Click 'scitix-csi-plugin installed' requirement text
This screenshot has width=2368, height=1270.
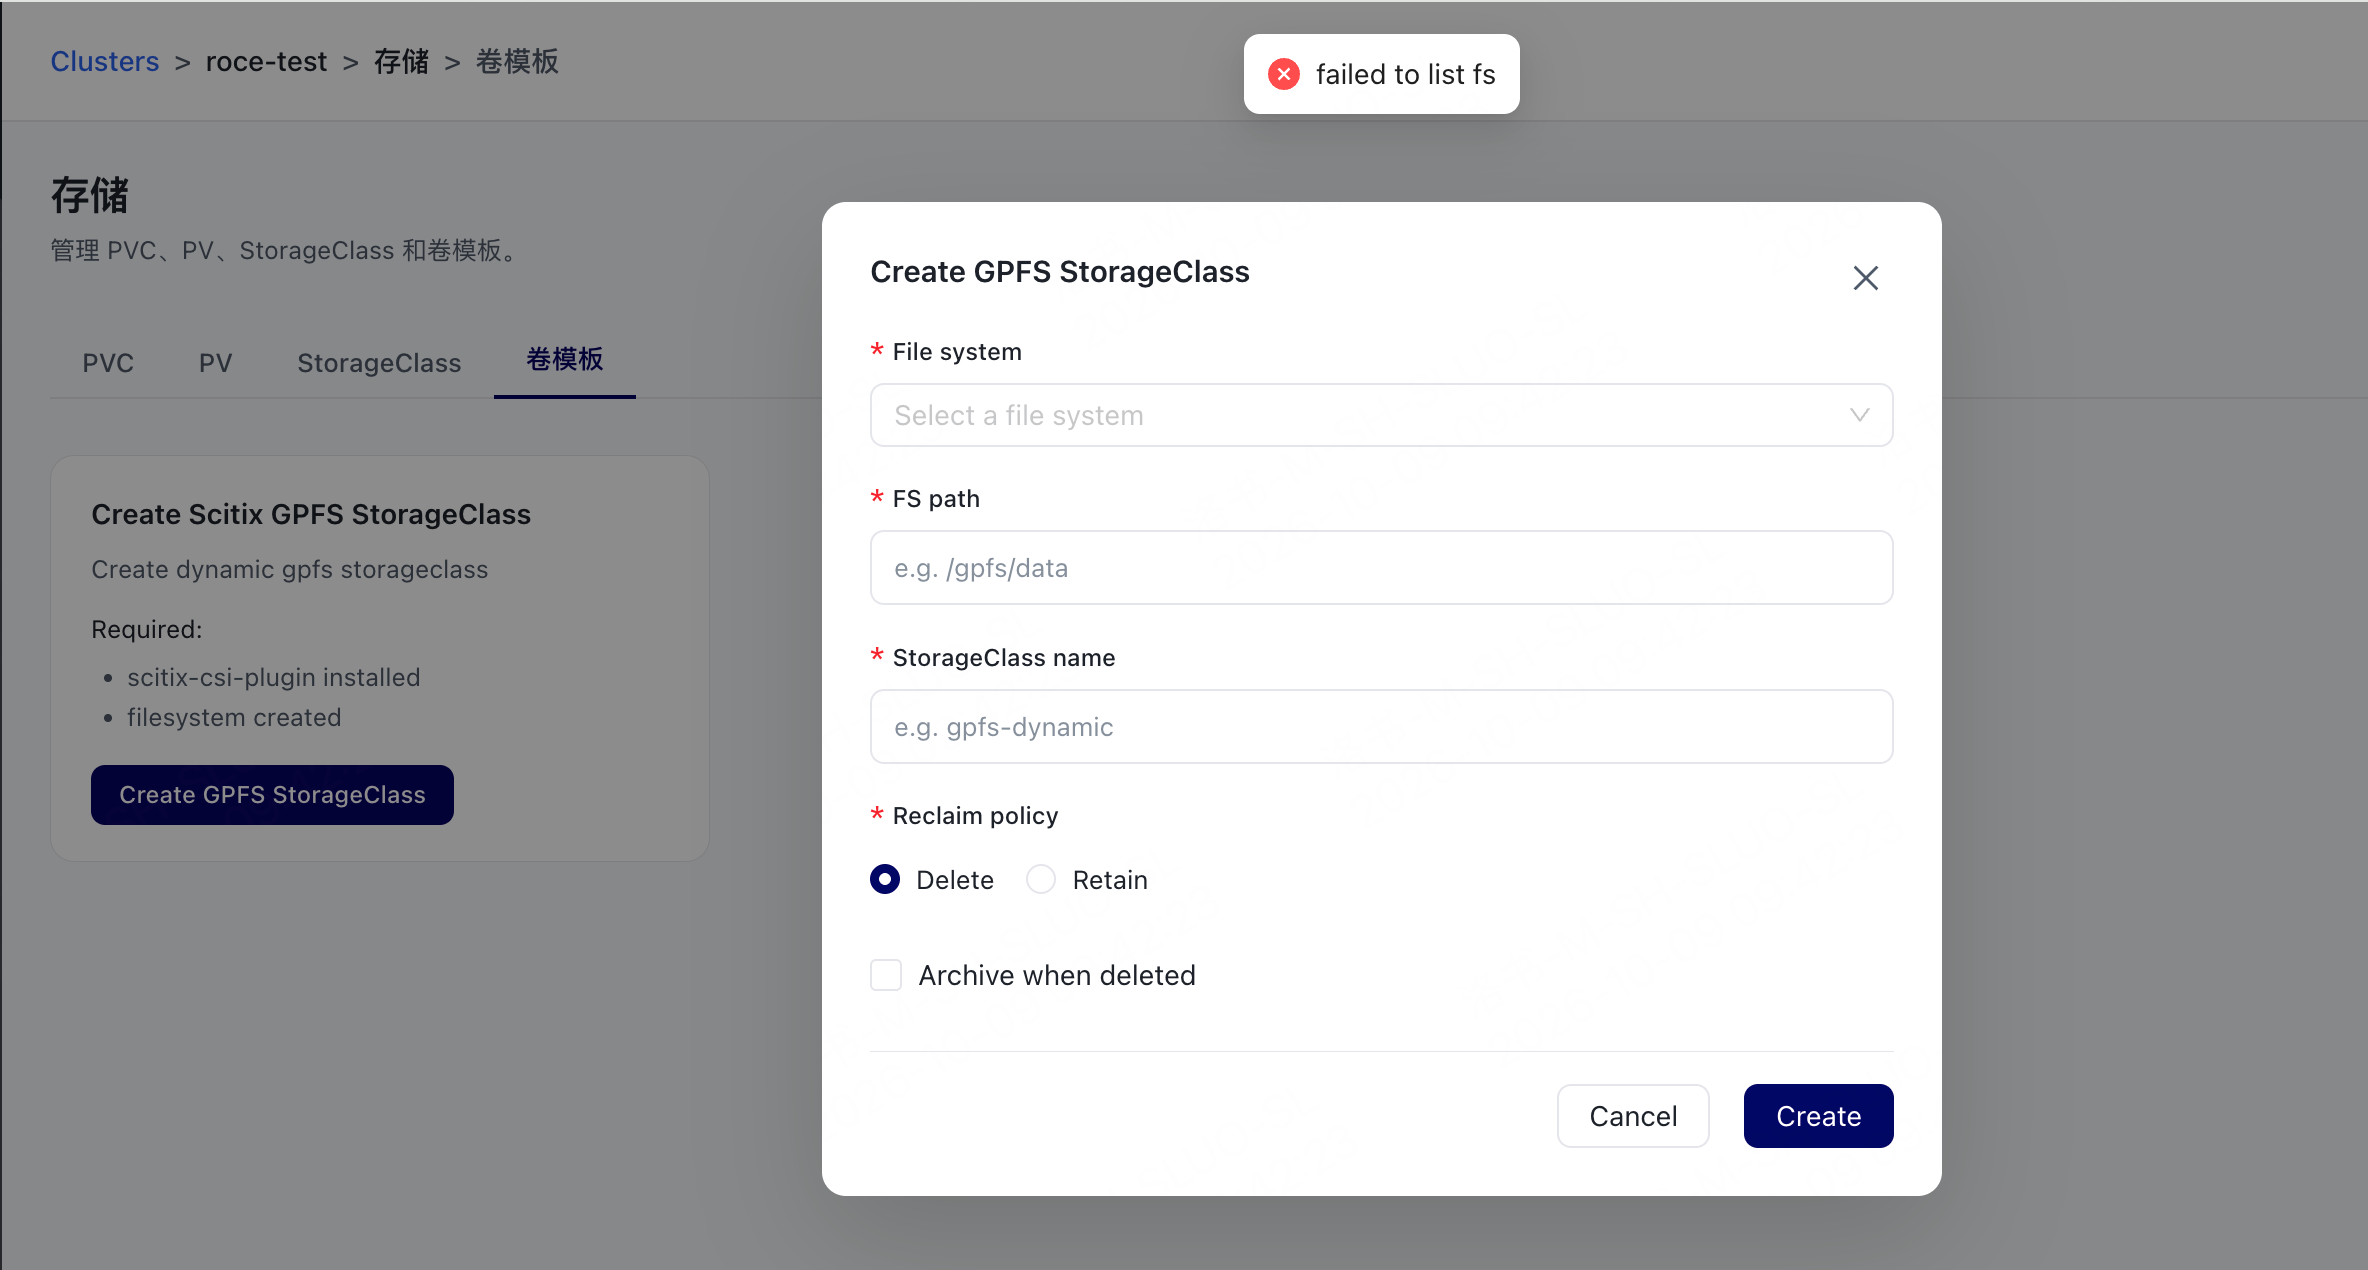pos(273,677)
